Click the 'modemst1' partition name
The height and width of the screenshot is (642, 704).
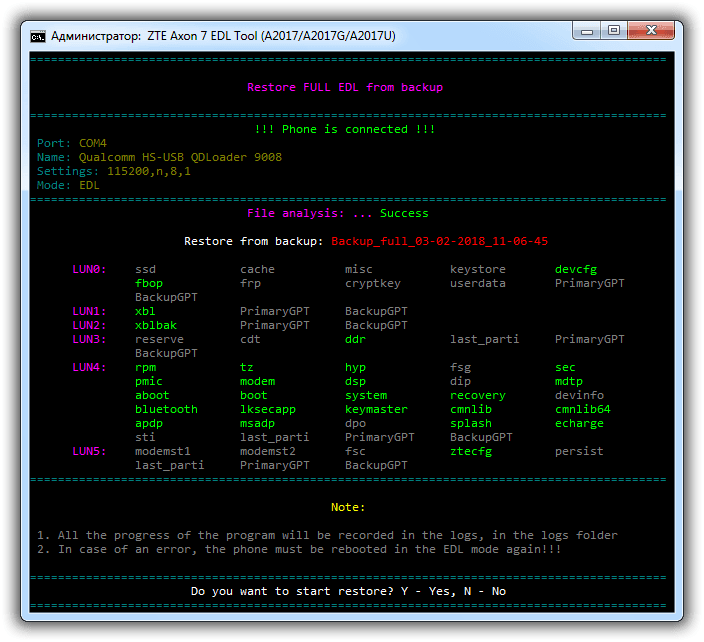(x=163, y=451)
